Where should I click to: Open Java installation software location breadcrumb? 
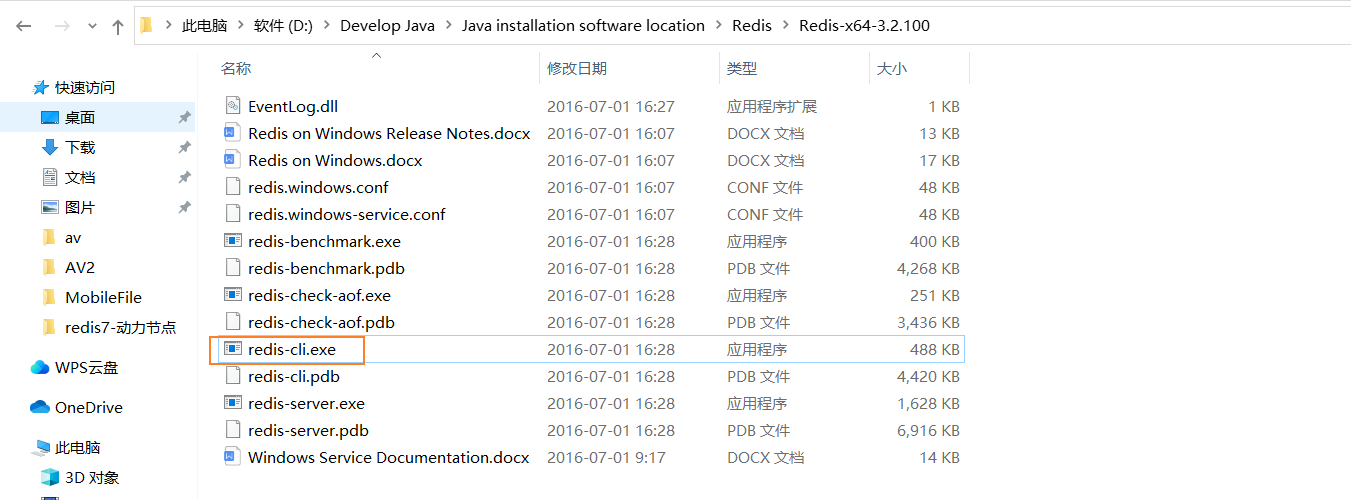tap(583, 25)
